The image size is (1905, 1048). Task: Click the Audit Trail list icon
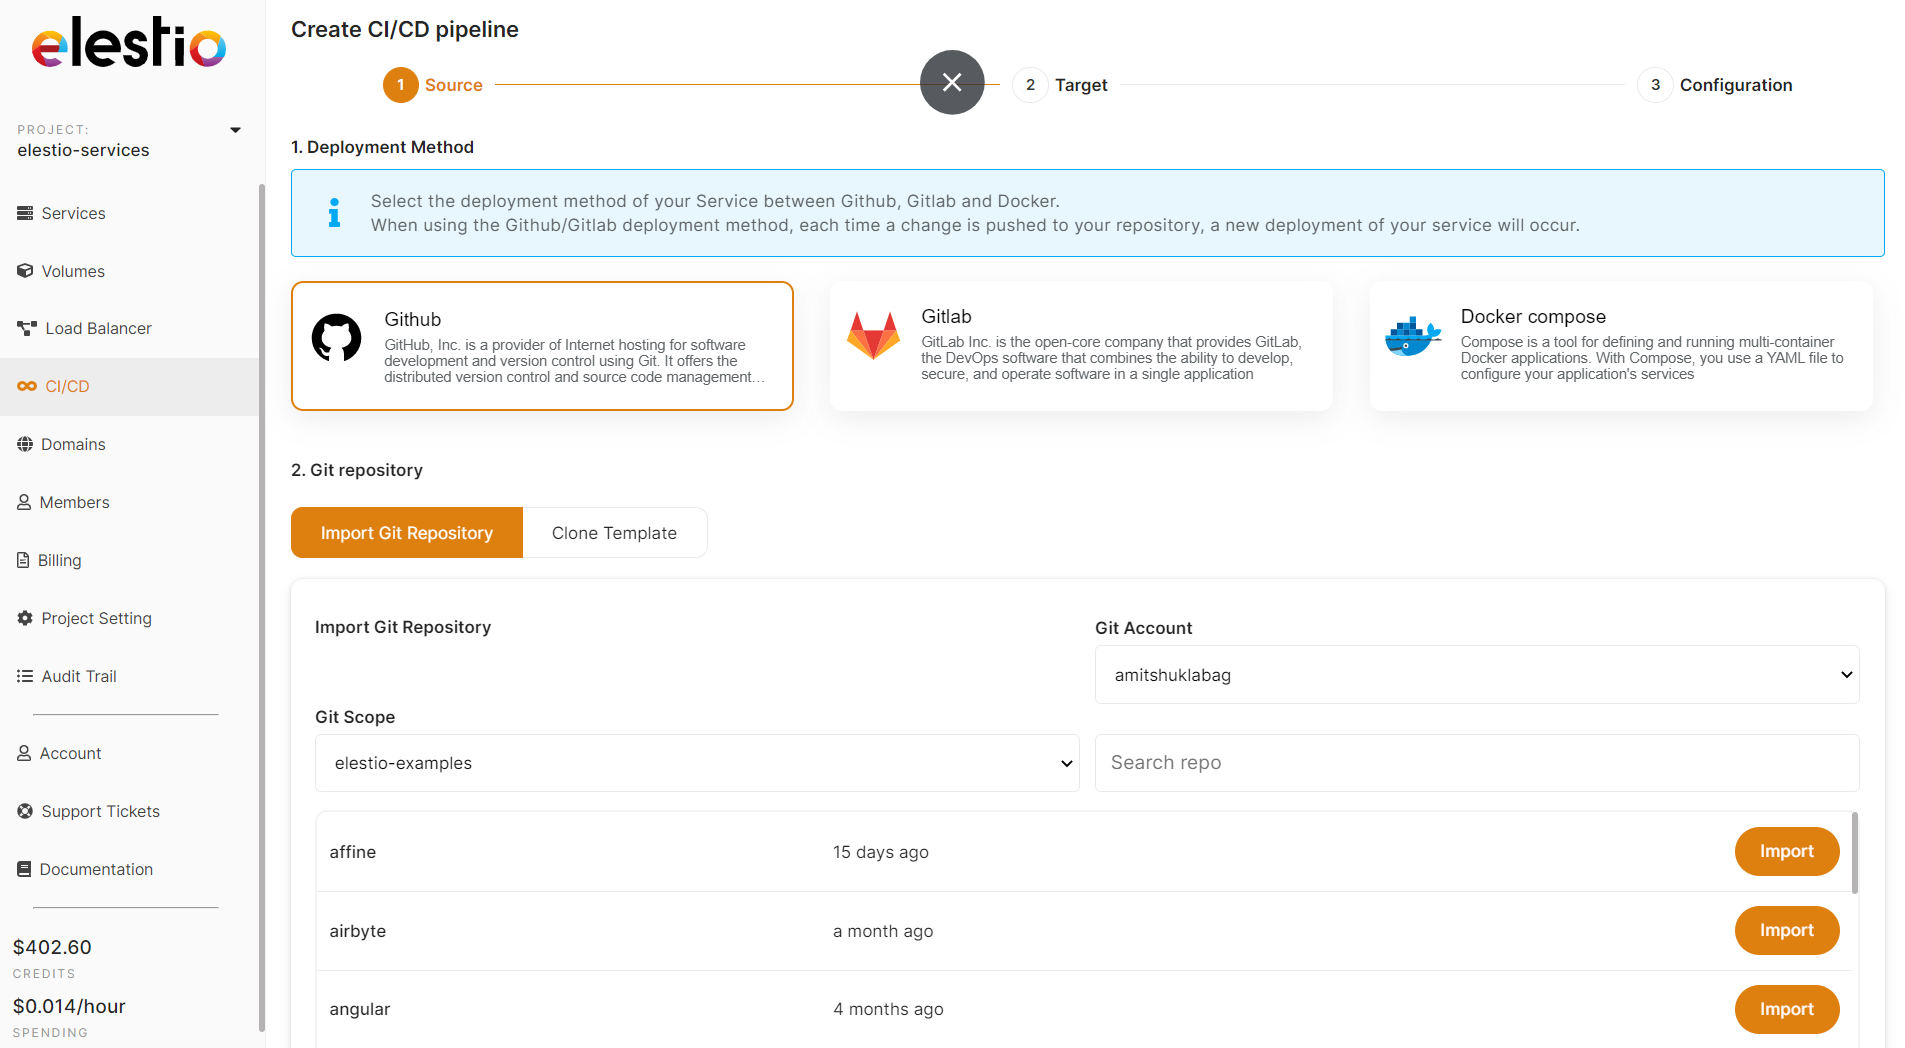point(25,676)
